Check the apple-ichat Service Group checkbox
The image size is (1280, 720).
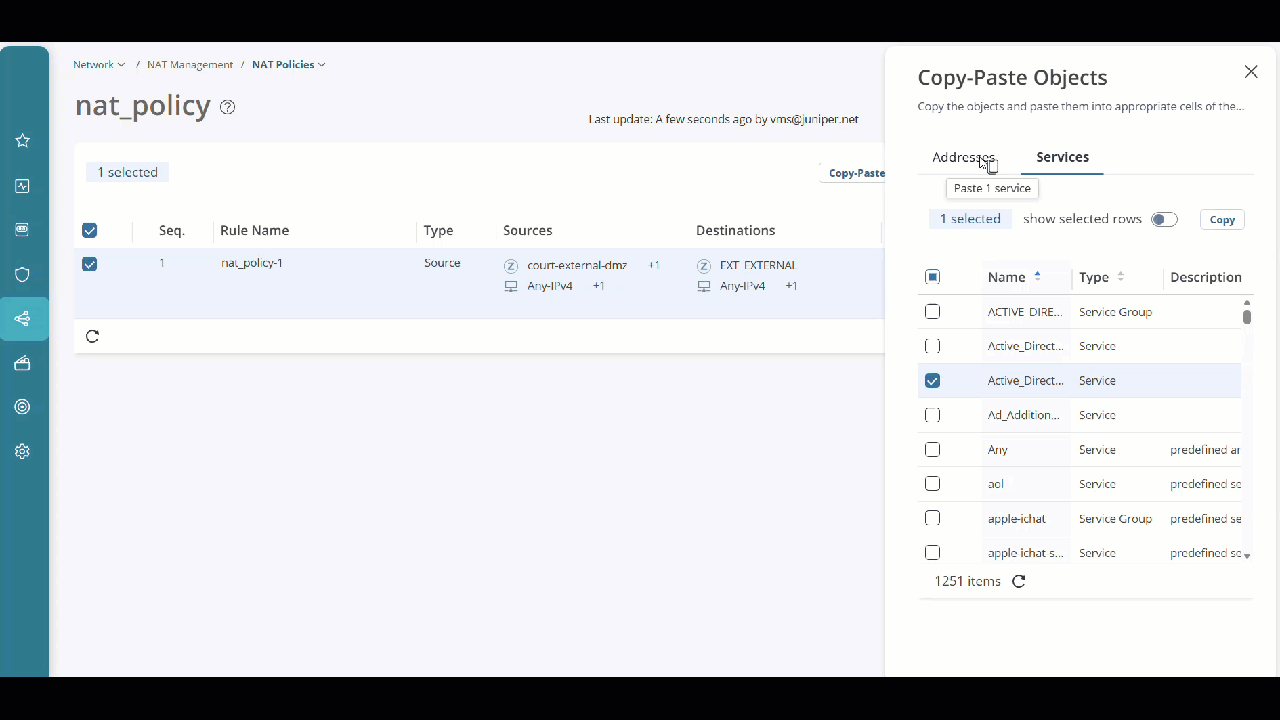[x=933, y=519]
